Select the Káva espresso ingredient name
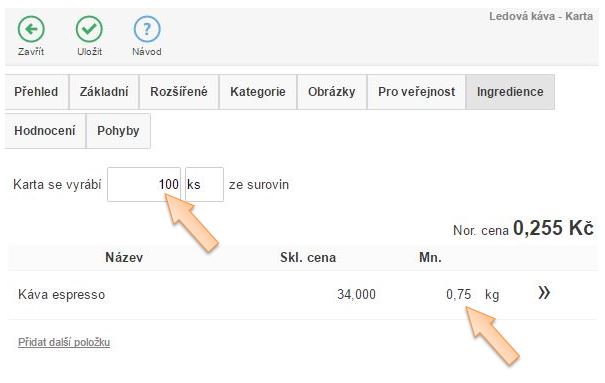Image resolution: width=605 pixels, height=383 pixels. coord(61,295)
